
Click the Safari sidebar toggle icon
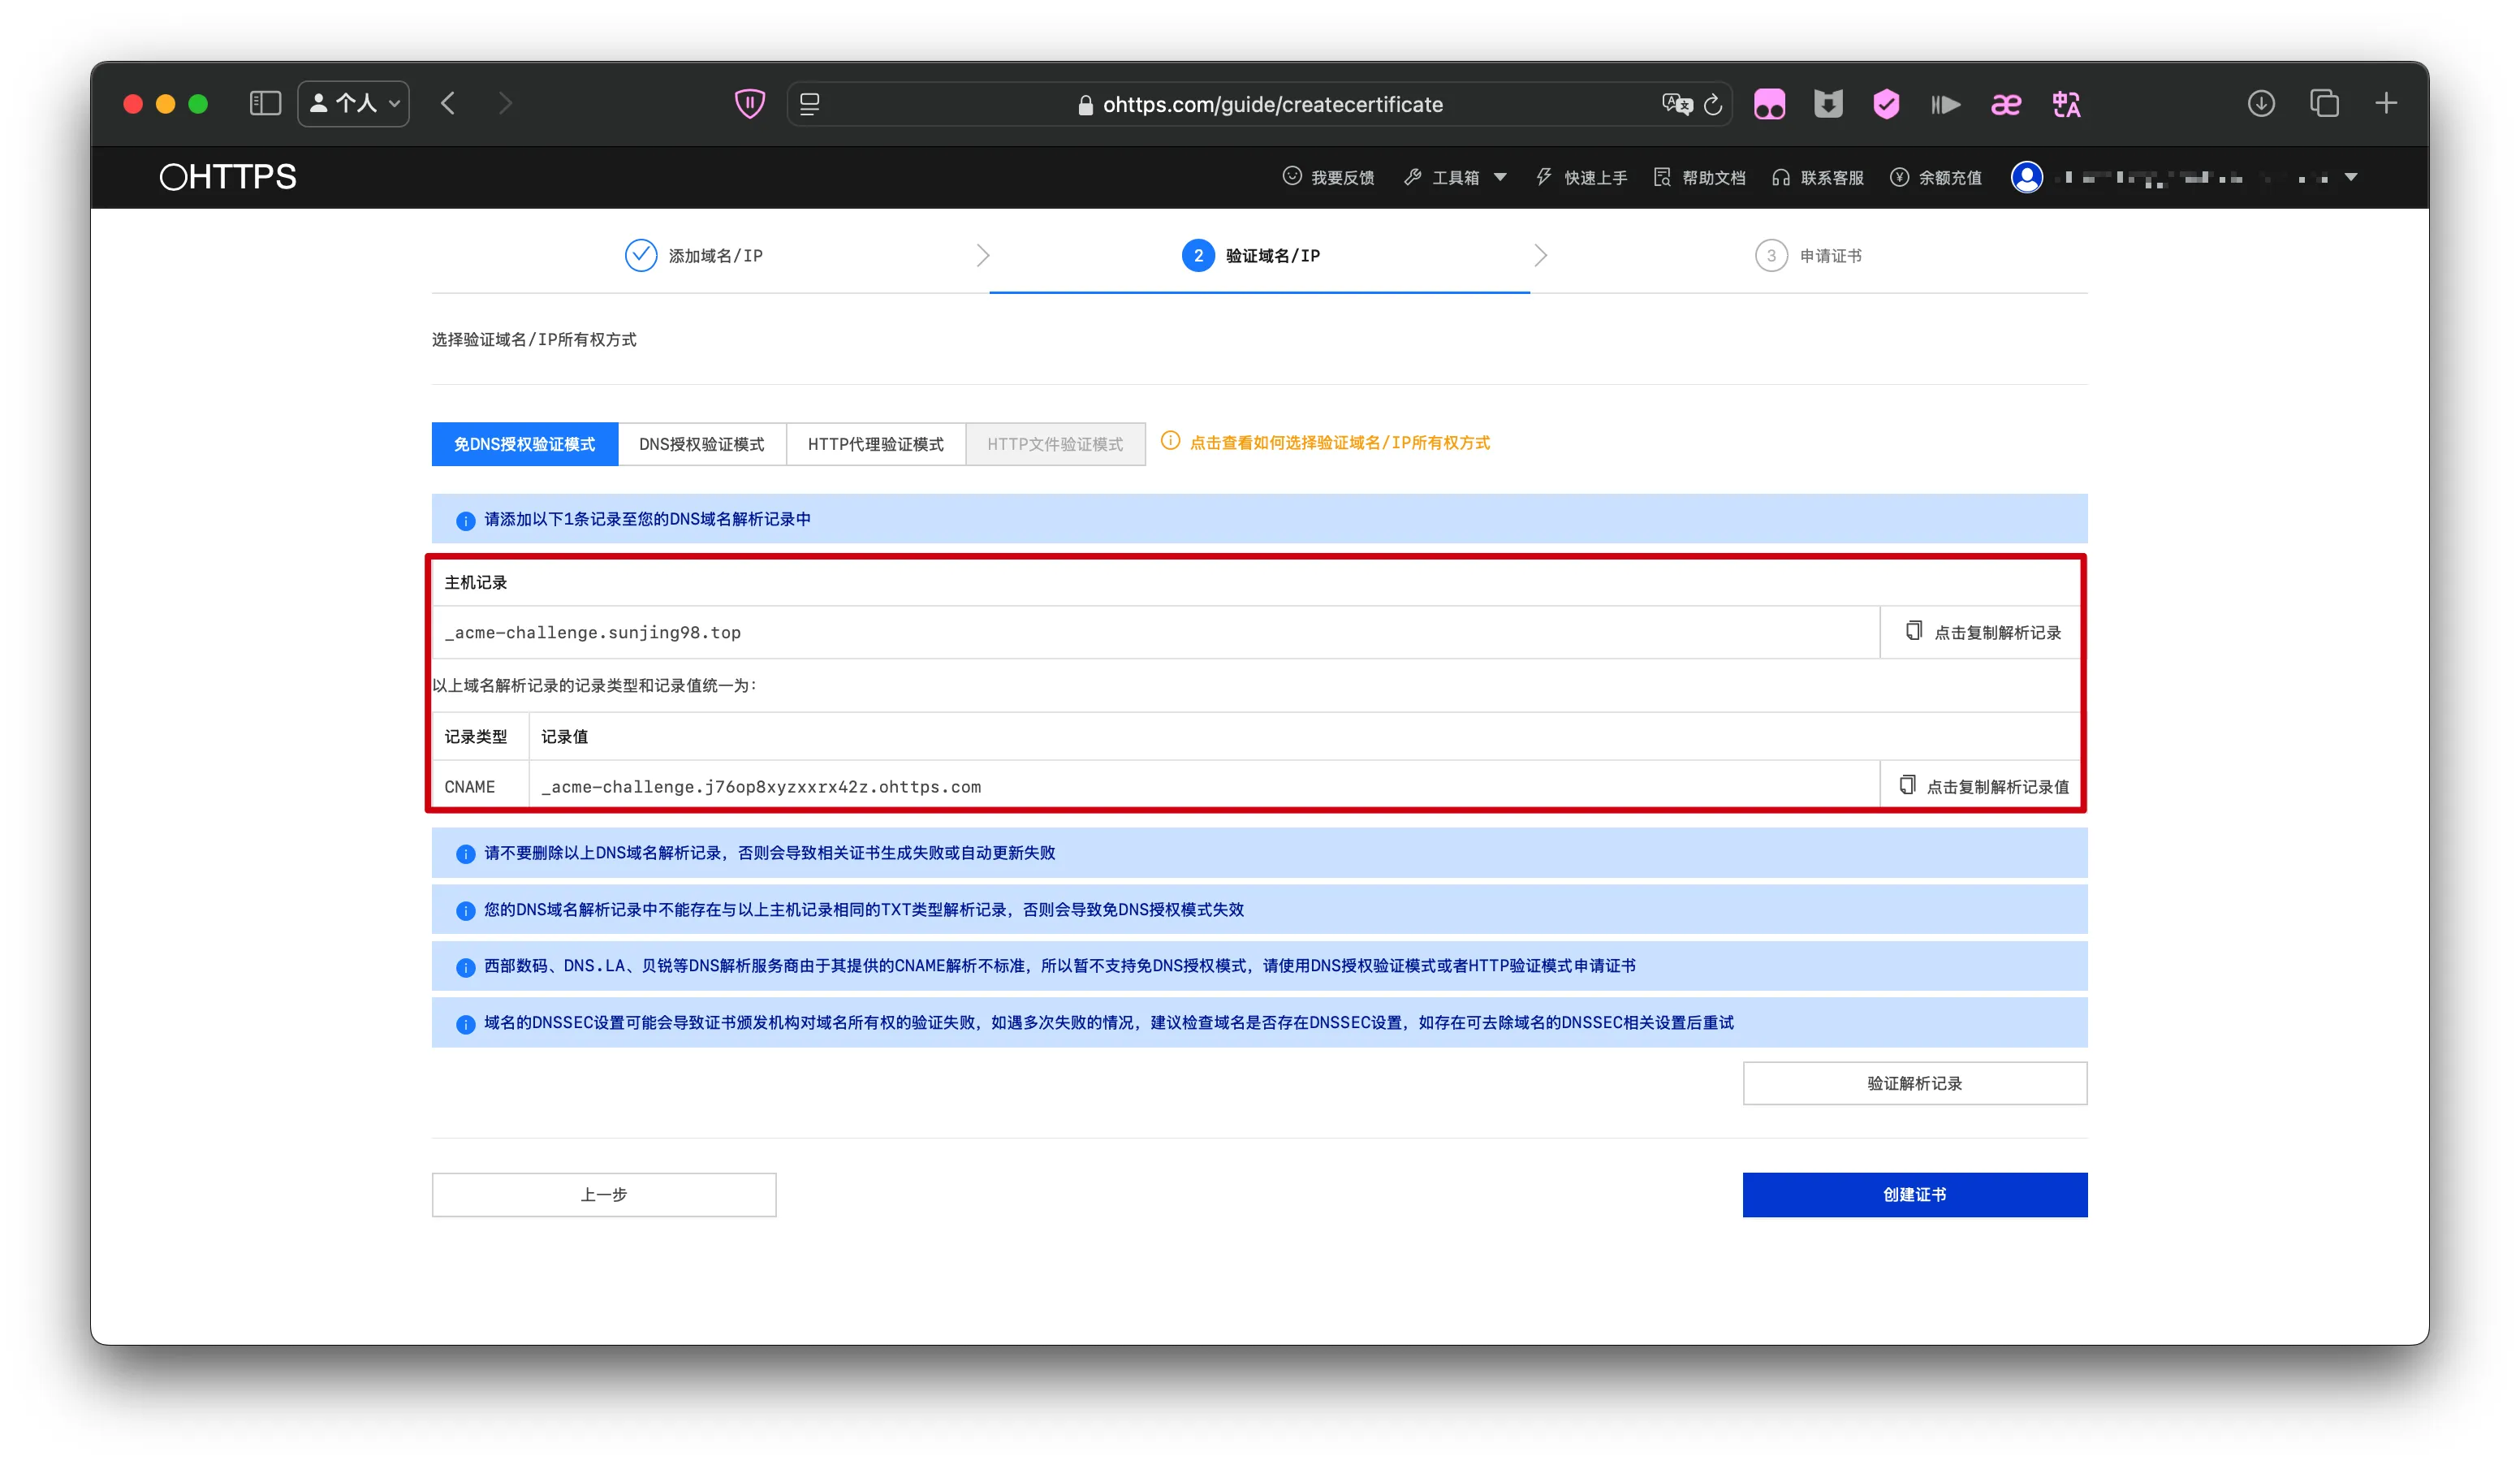click(x=265, y=104)
